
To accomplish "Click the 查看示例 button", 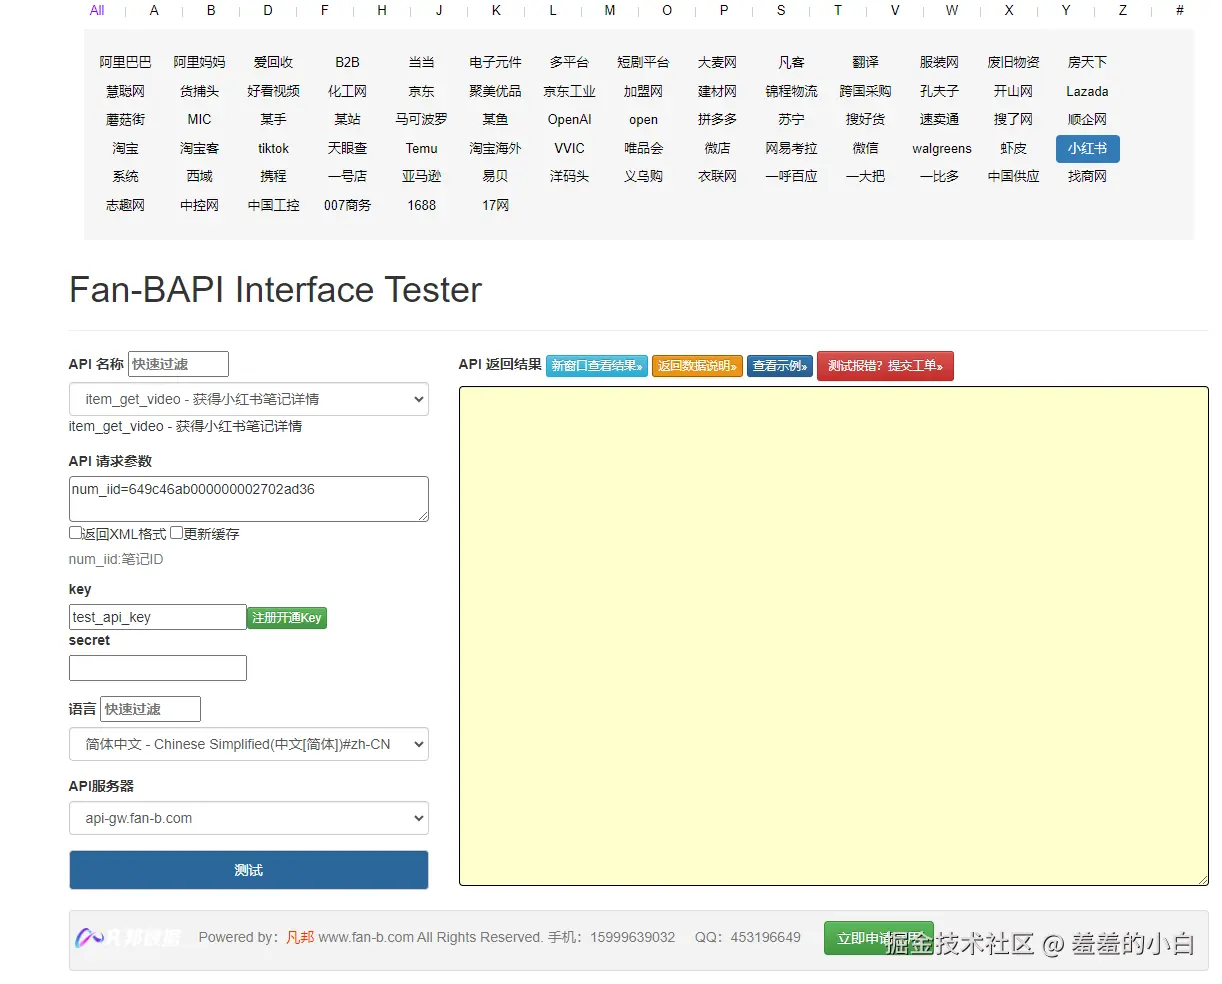I will click(x=780, y=366).
